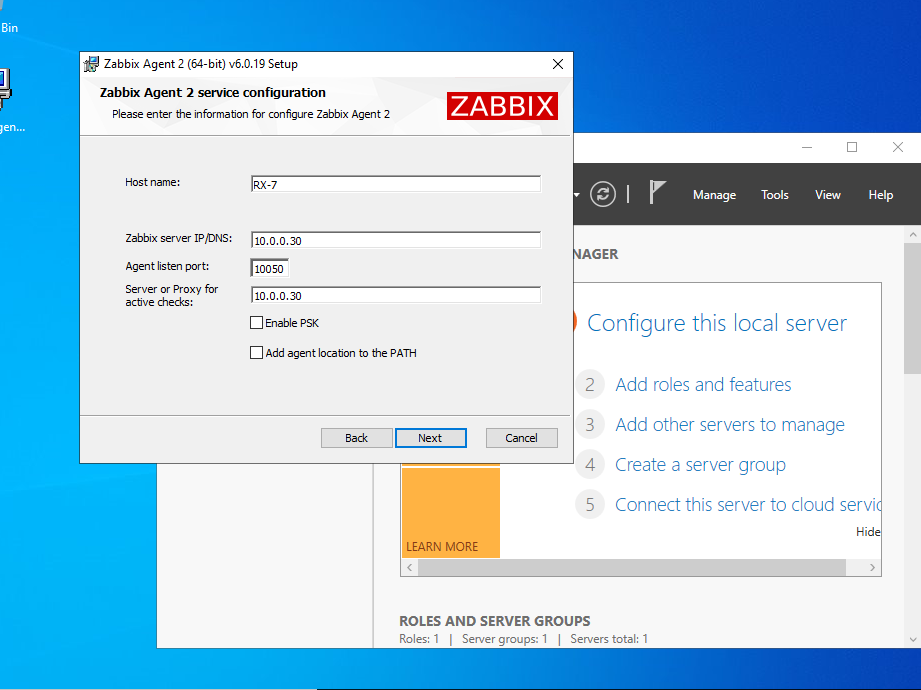The width and height of the screenshot is (921, 690).
Task: Click the installer icon in the dialog title bar
Action: click(89, 63)
